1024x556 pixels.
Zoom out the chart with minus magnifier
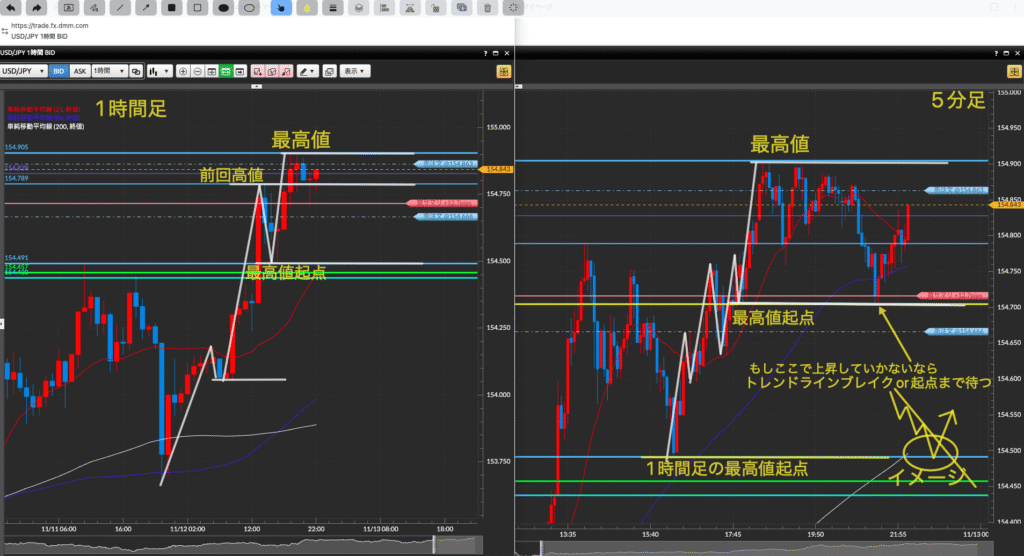198,71
